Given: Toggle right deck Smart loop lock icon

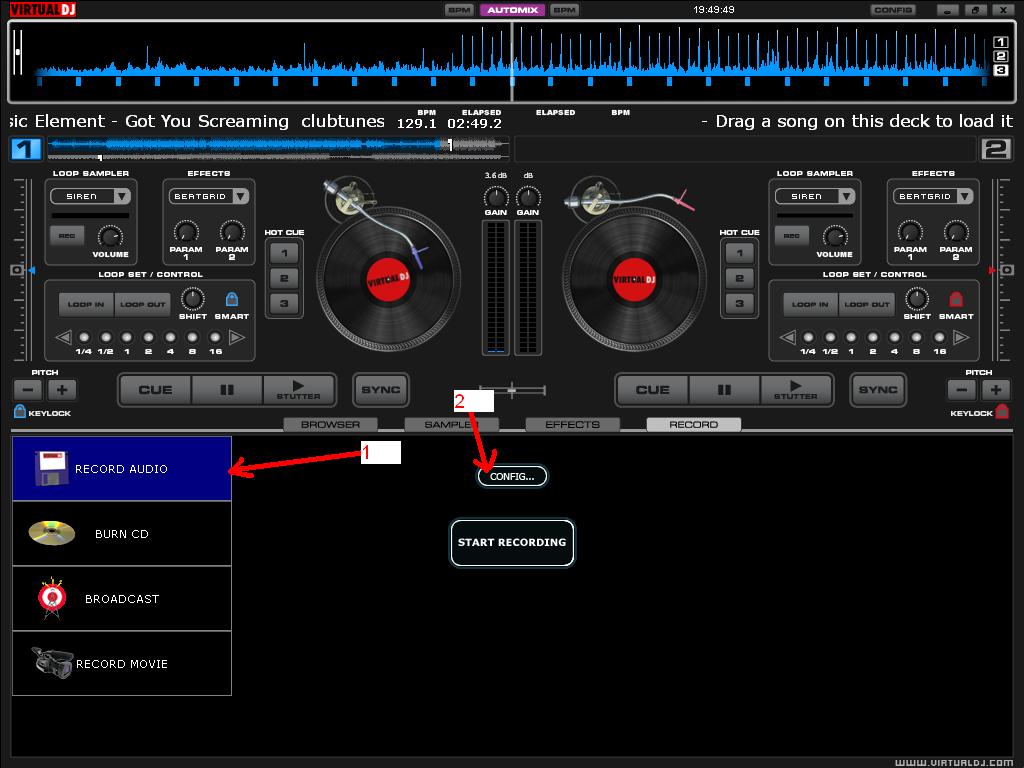Looking at the screenshot, I should (x=955, y=299).
